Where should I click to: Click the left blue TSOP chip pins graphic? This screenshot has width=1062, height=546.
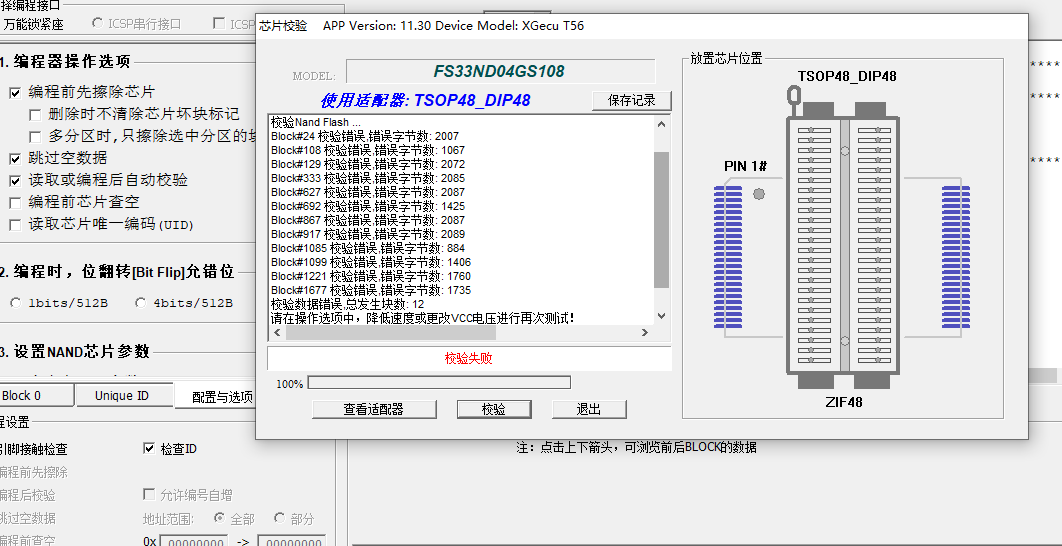pyautogui.click(x=727, y=244)
